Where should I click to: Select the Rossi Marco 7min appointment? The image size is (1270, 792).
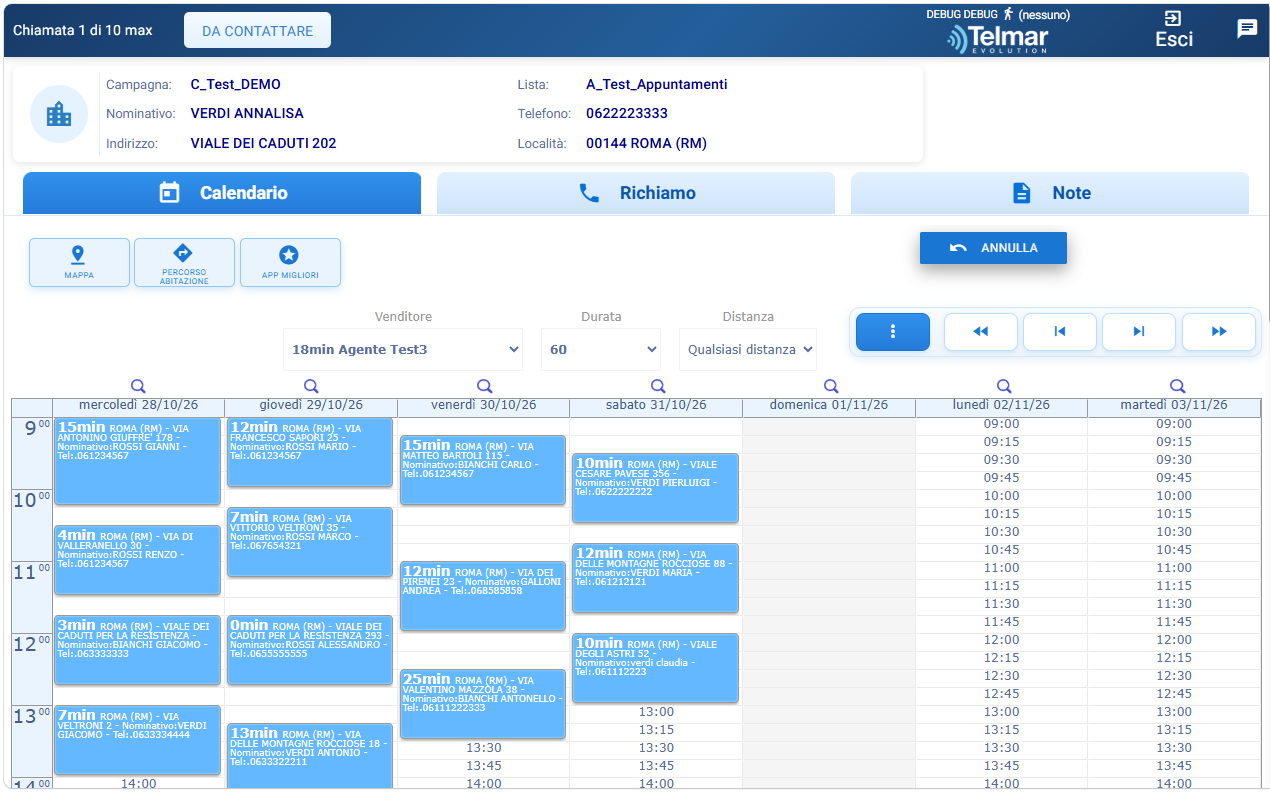(310, 542)
